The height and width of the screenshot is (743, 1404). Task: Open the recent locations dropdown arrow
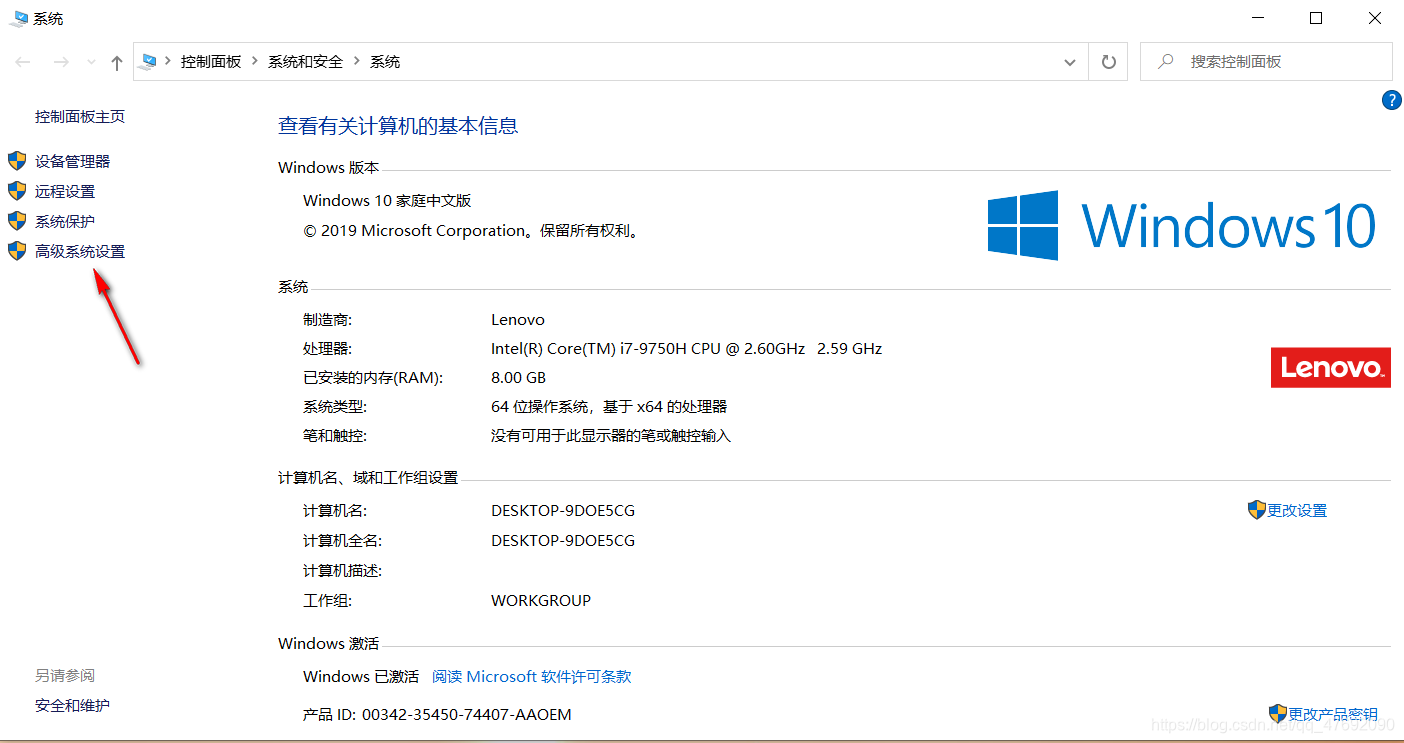(x=91, y=62)
